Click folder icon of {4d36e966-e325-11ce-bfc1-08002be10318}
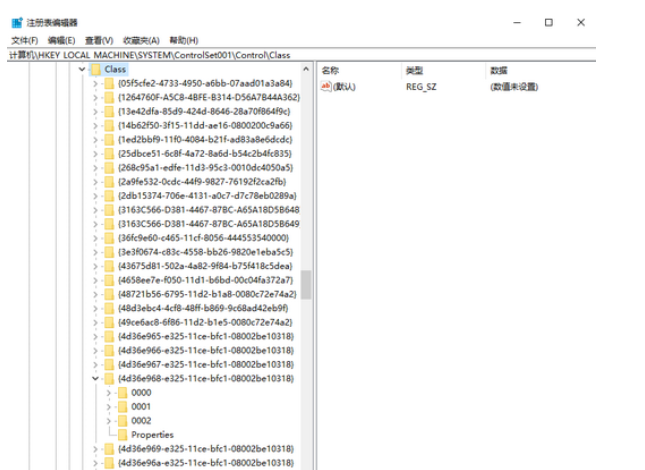This screenshot has height=470, width=645. pos(109,350)
